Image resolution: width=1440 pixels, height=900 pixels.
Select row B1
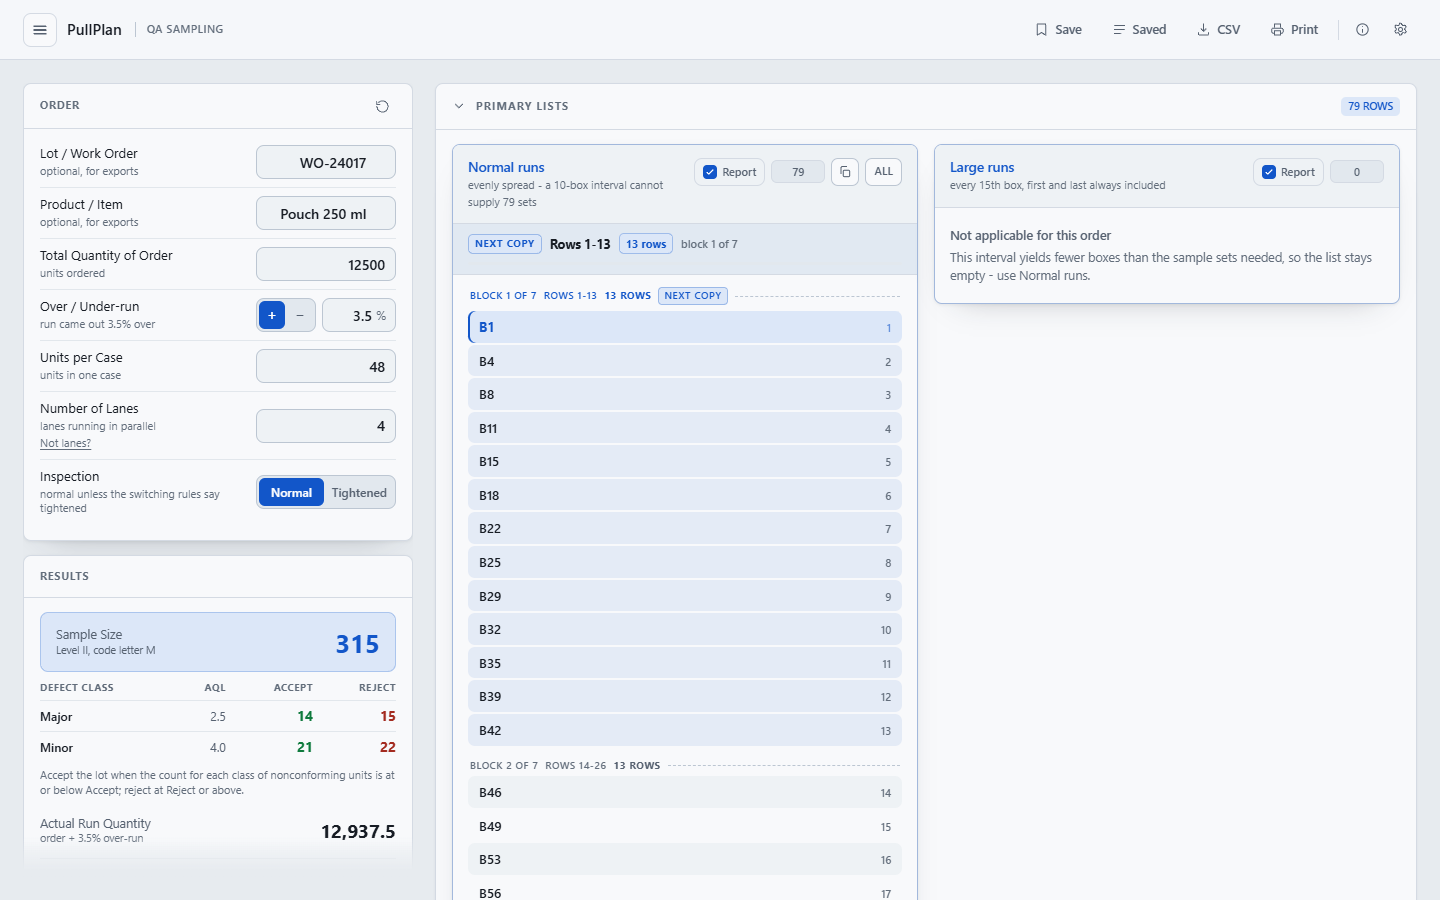tap(685, 327)
